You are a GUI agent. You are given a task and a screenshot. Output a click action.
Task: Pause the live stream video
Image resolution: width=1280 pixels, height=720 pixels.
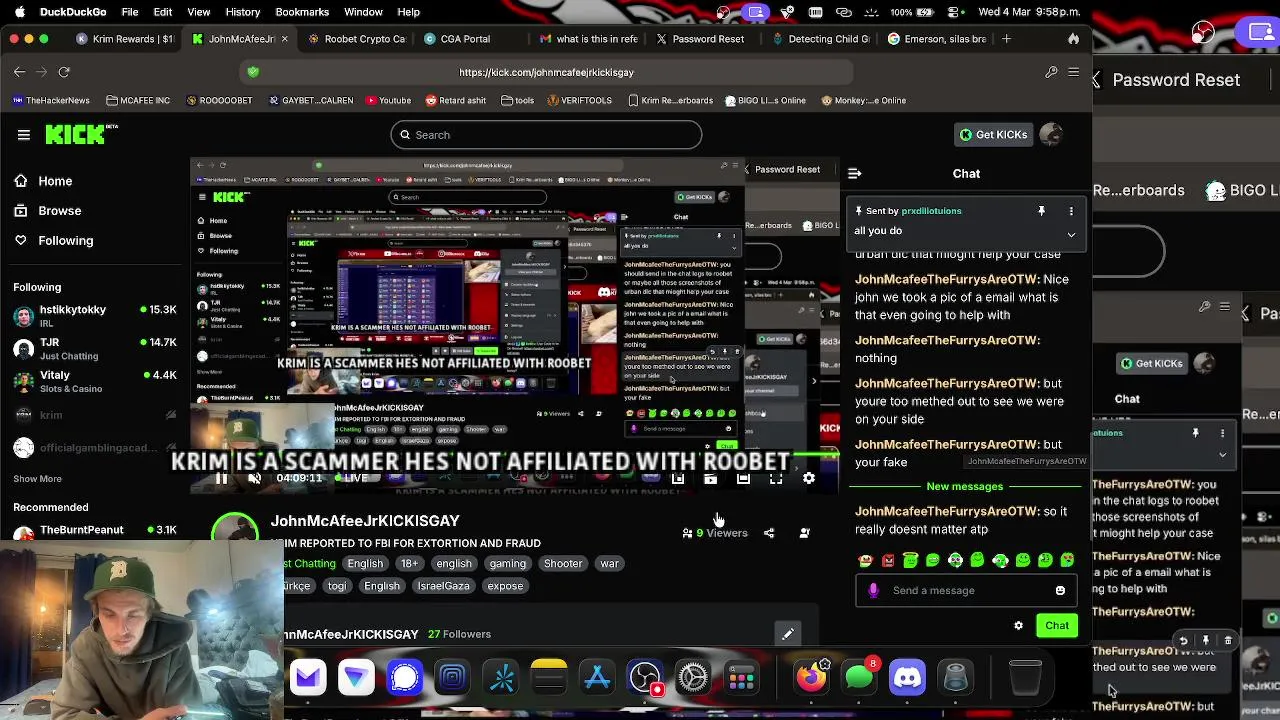coord(221,479)
